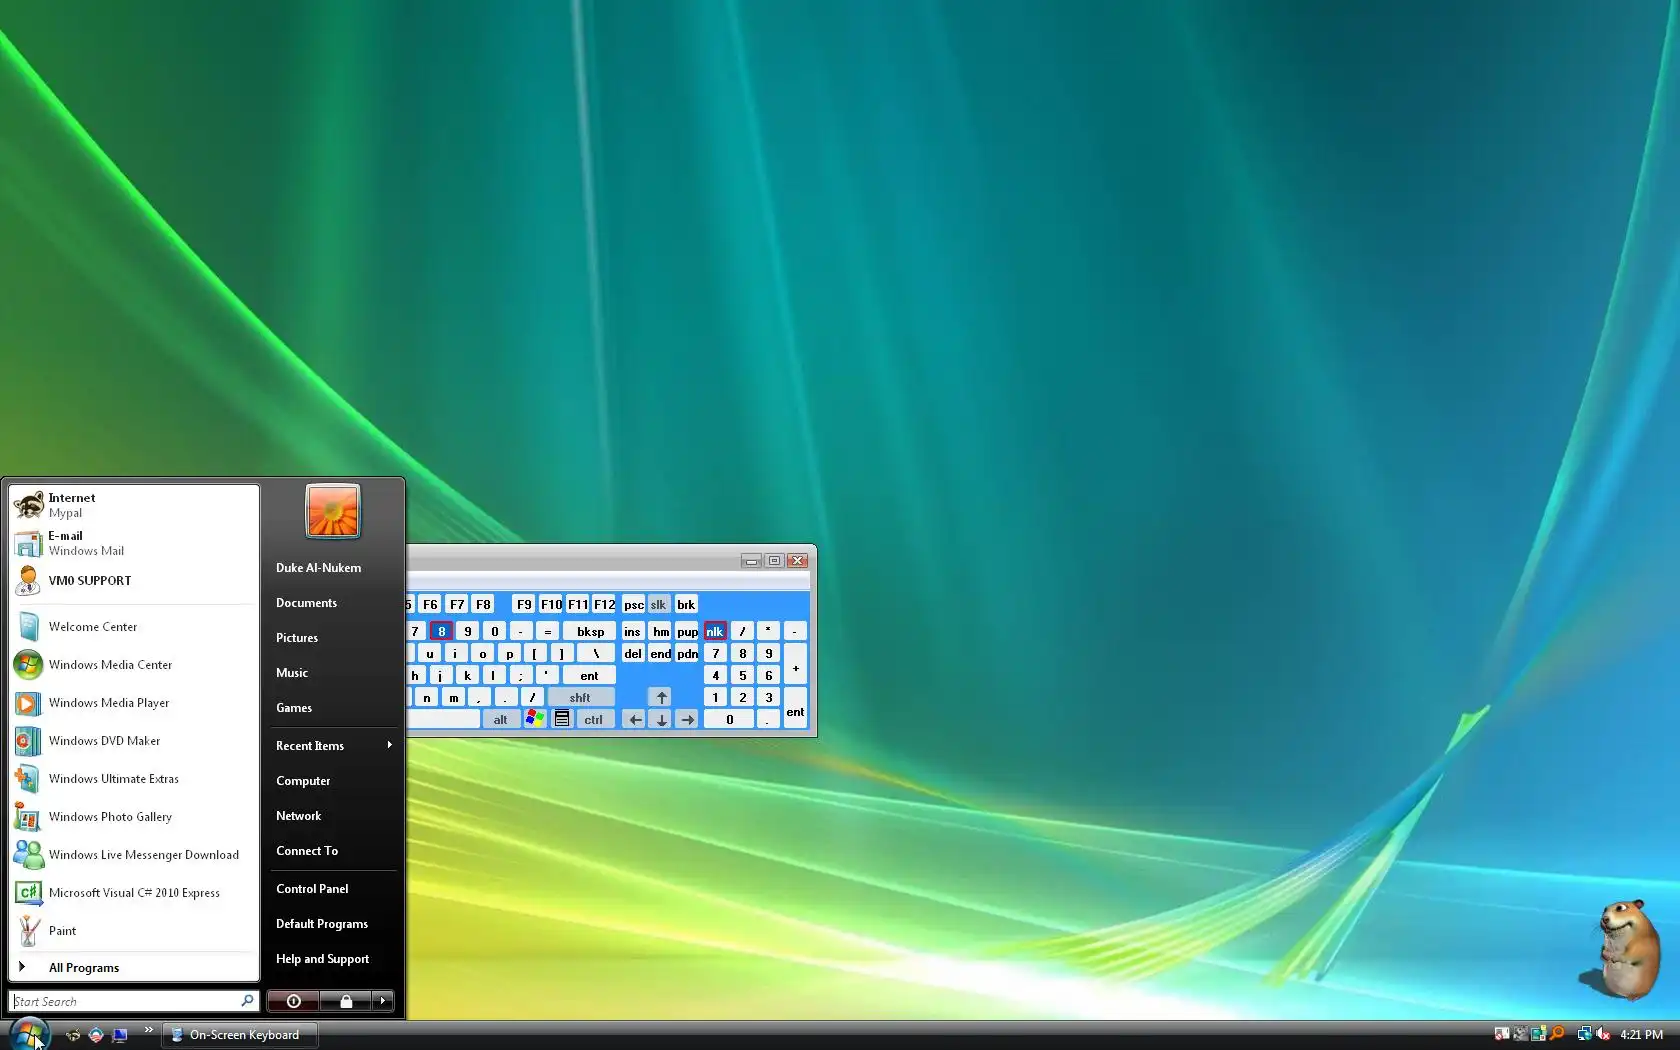This screenshot has width=1680, height=1050.
Task: Click the left arrow key on On-Screen Keyboard
Action: tap(635, 719)
